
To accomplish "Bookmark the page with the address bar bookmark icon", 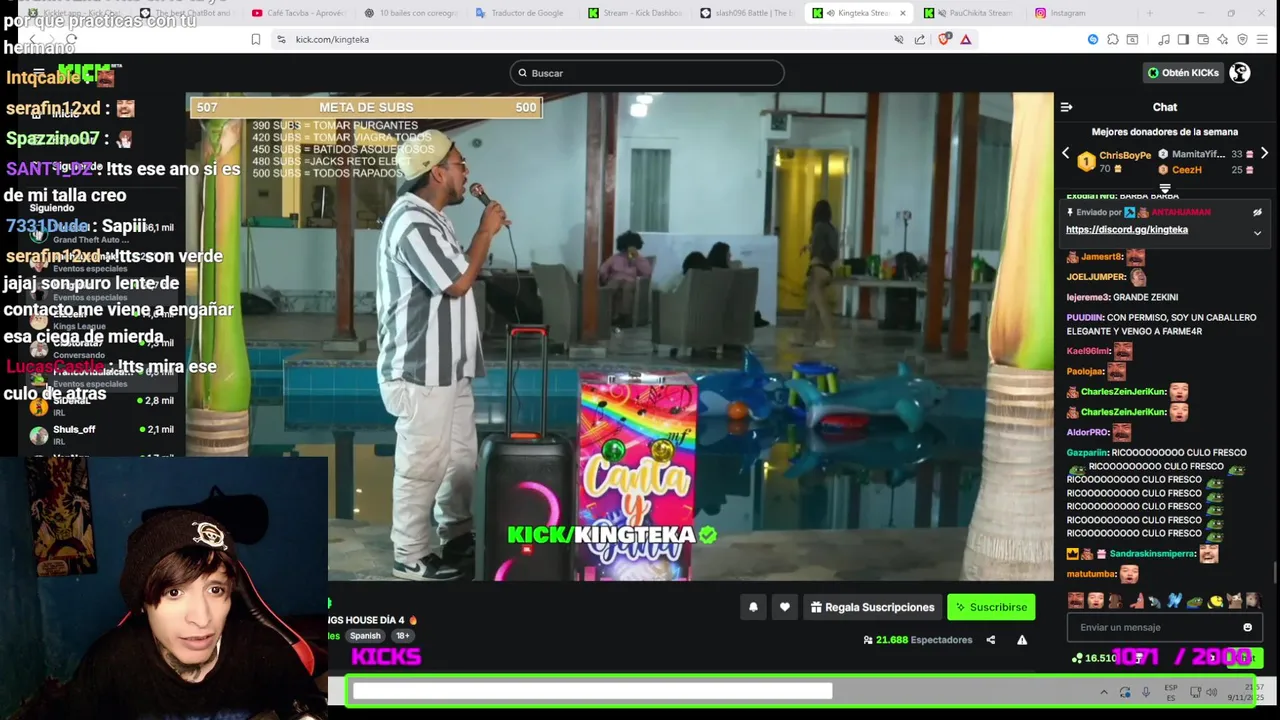I will (256, 39).
